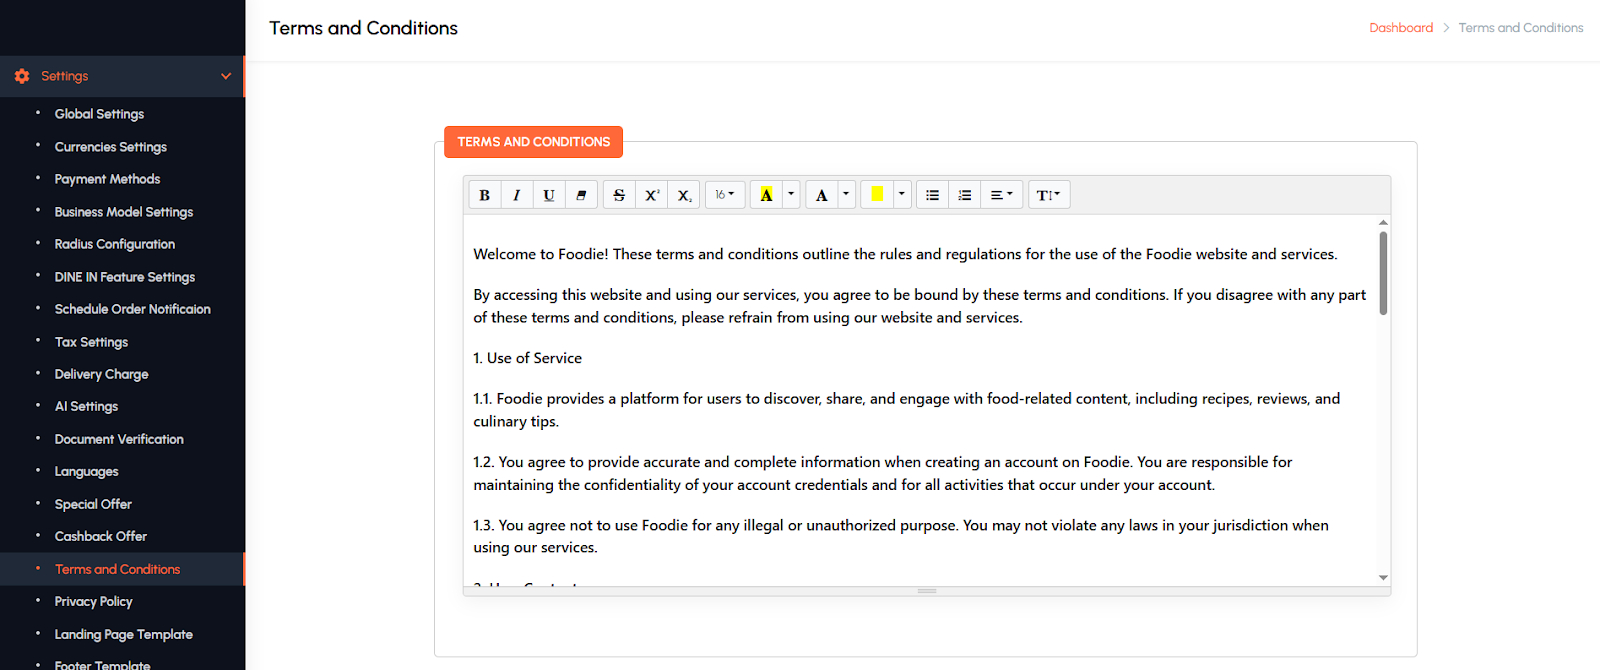Click the Dashboard breadcrumb link
This screenshot has width=1600, height=670.
point(1400,28)
